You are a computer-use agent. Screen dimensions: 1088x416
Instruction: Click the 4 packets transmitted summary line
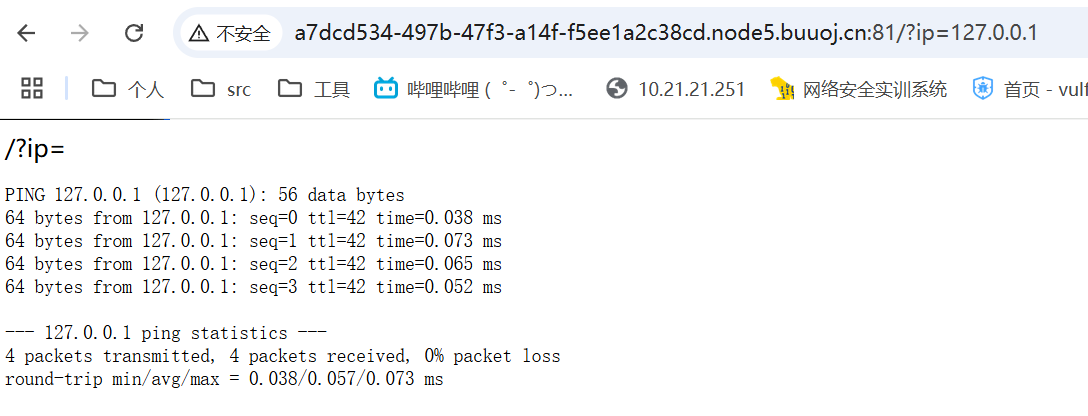pos(282,356)
